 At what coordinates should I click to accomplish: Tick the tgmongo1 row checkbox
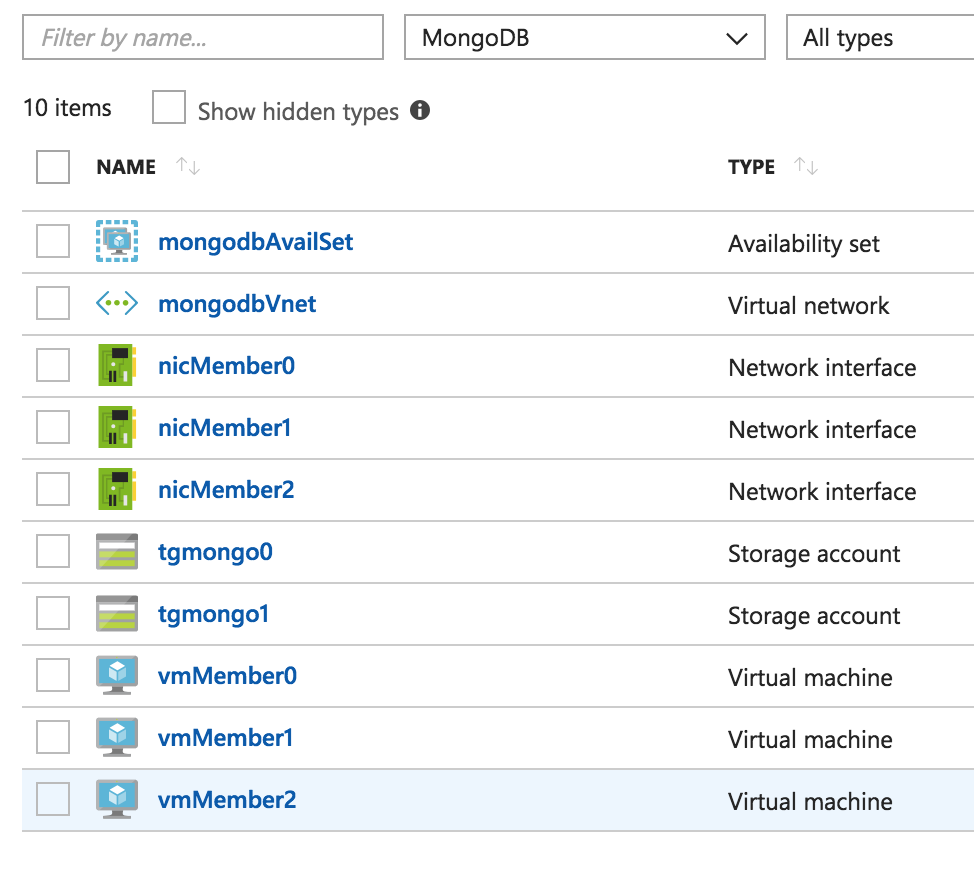(53, 614)
